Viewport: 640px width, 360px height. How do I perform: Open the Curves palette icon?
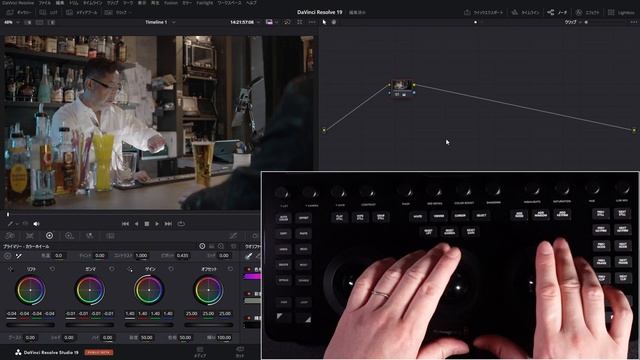point(233,236)
